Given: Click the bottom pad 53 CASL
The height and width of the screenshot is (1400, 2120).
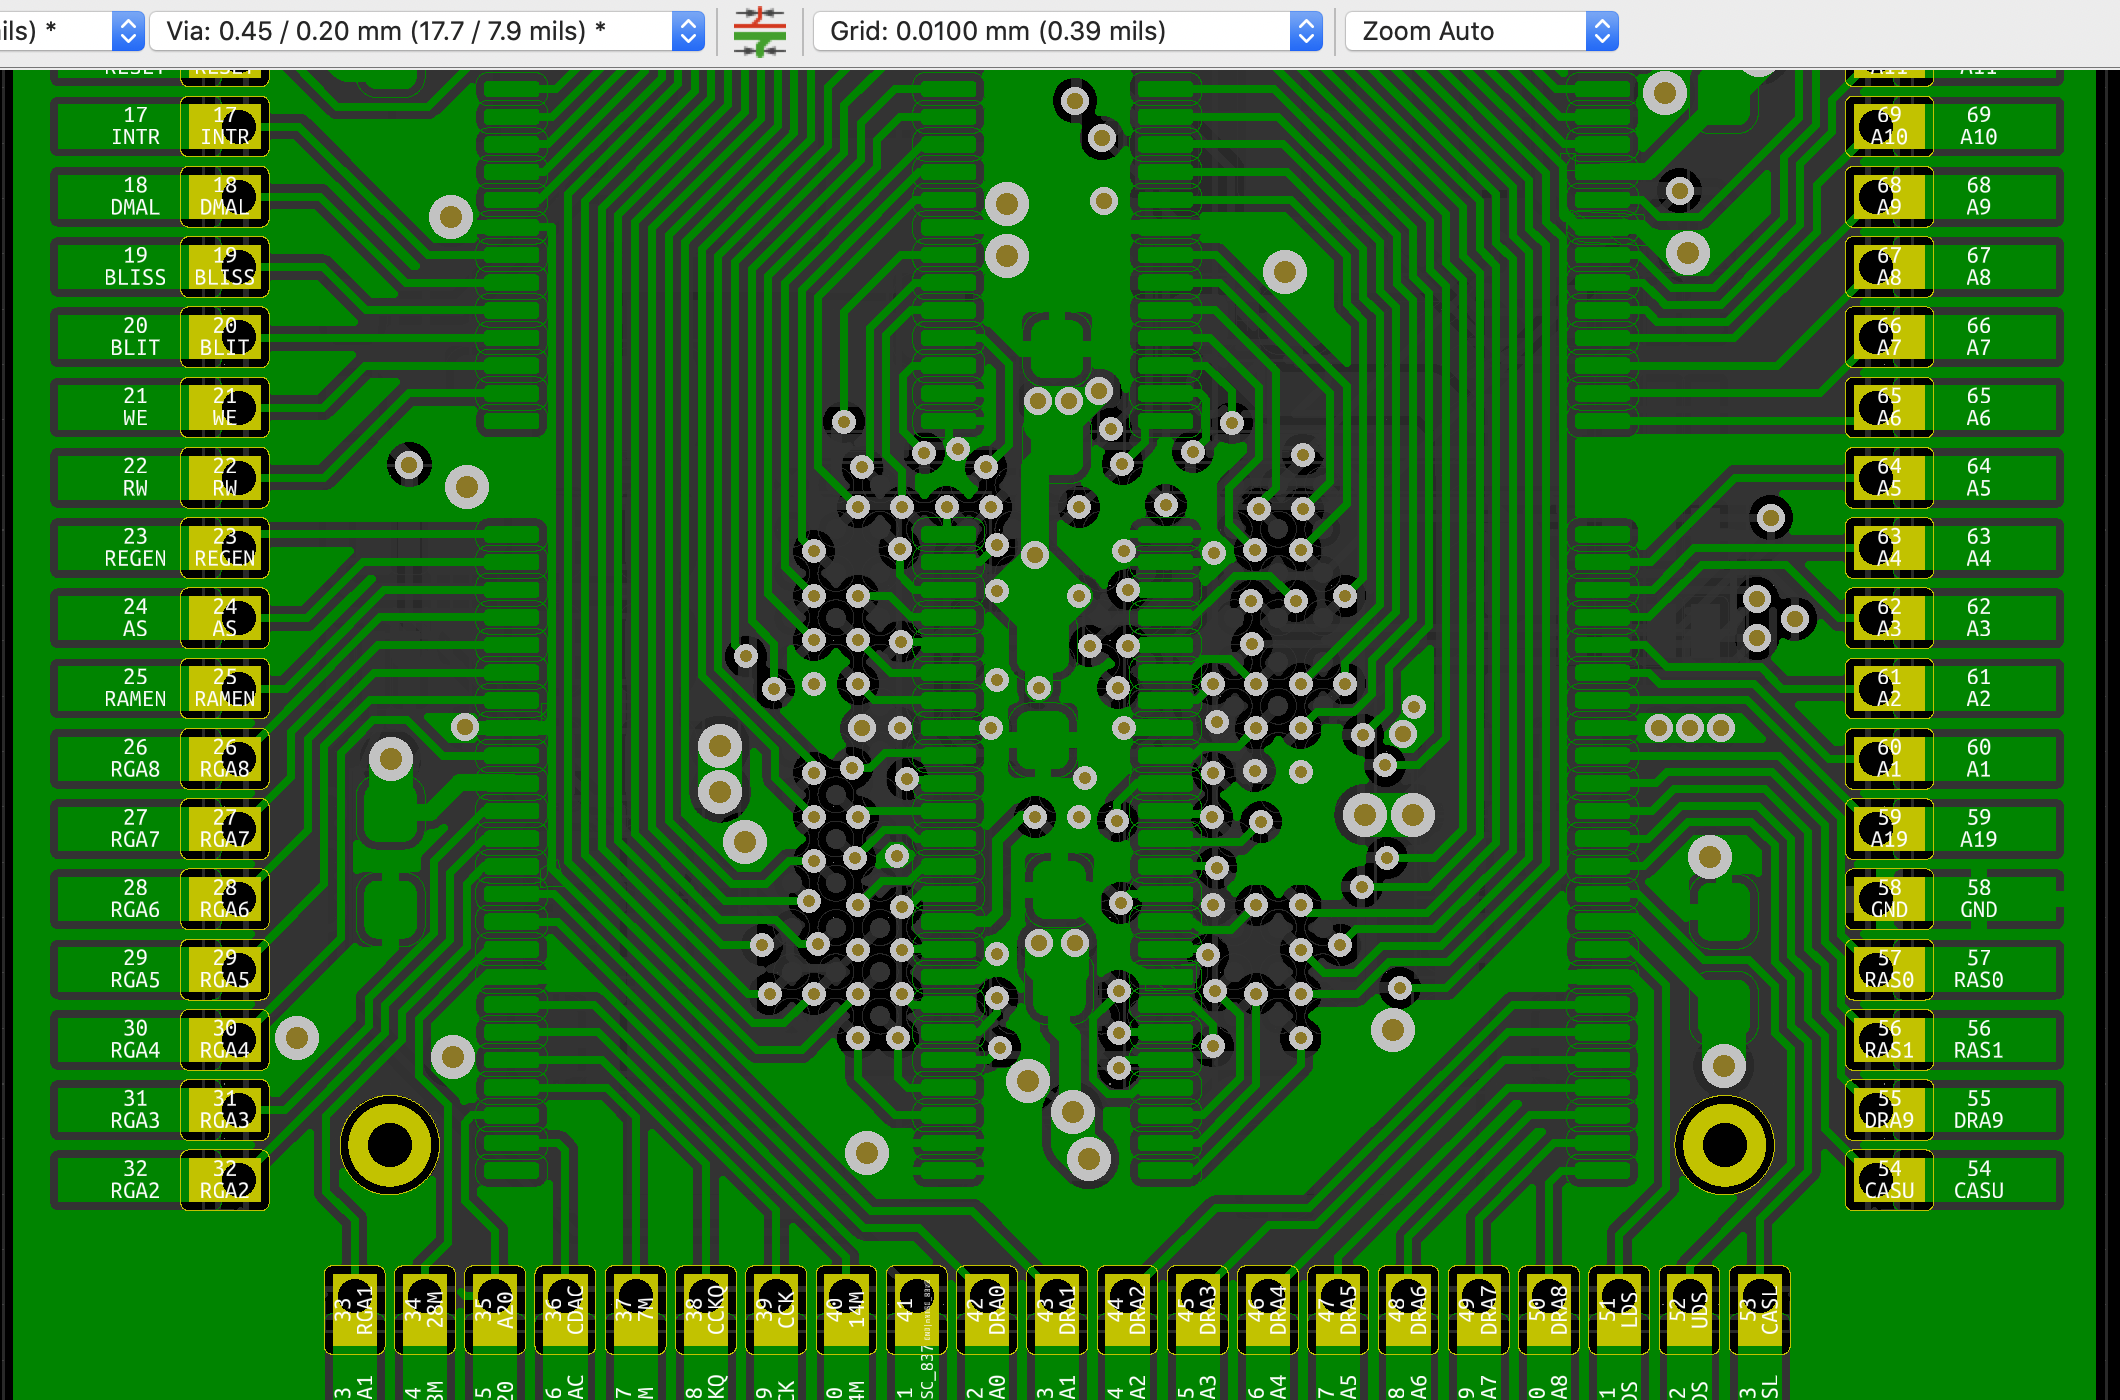Looking at the screenshot, I should tap(1759, 1310).
